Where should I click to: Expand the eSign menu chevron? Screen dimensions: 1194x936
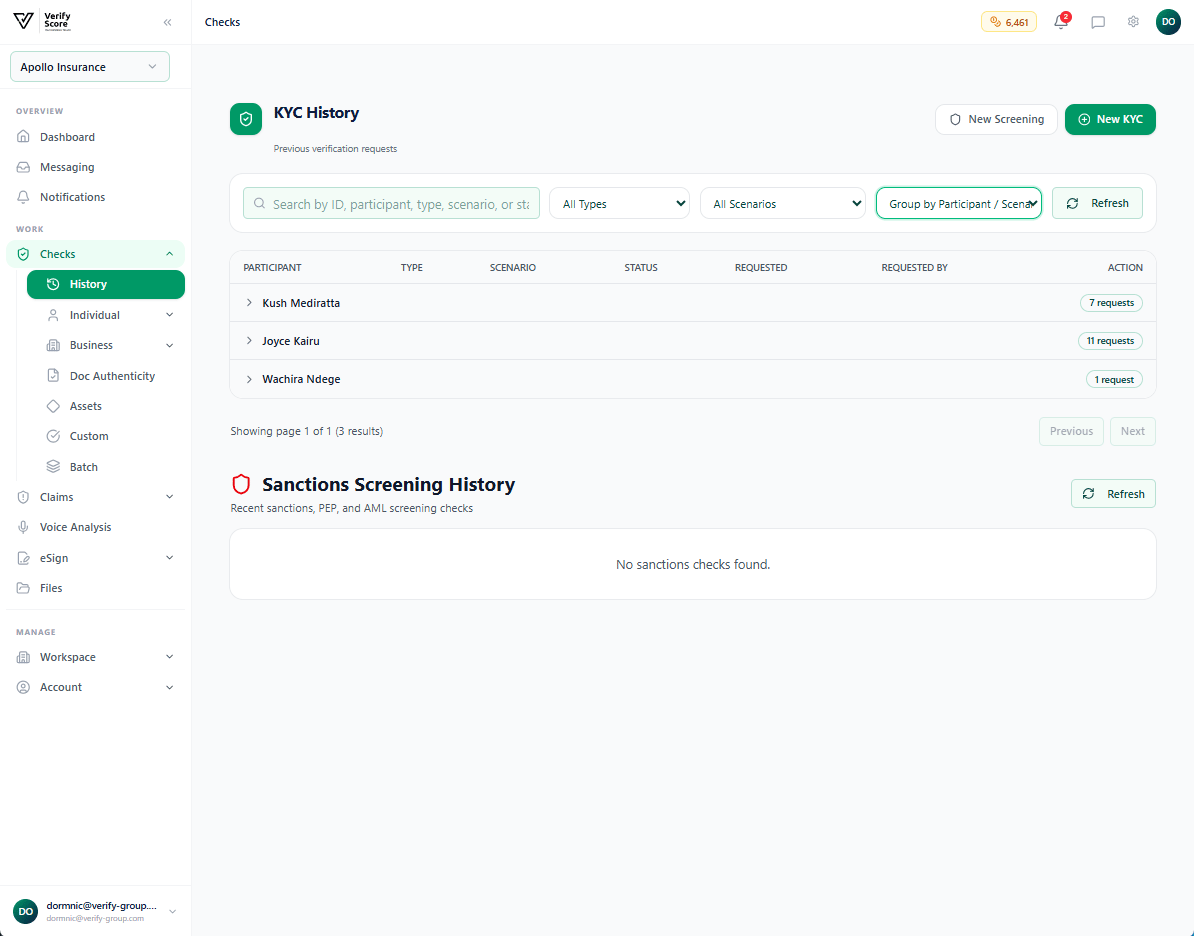coord(170,558)
